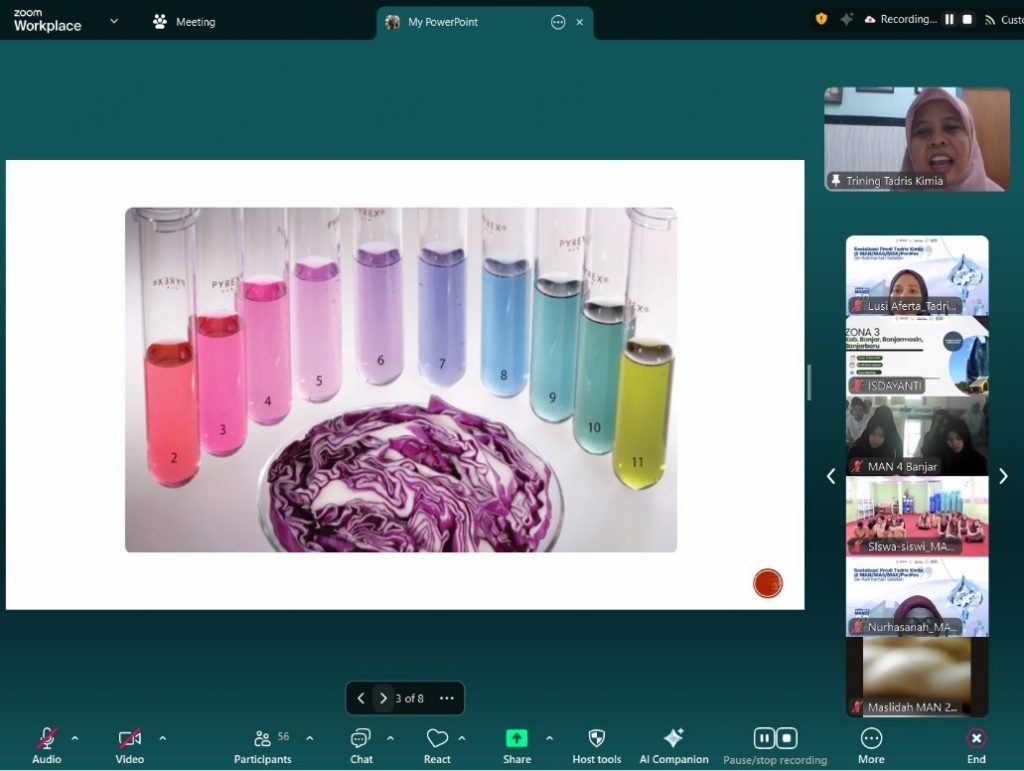Select ISDAYANTI video tile
The image size is (1024, 771).
click(917, 356)
